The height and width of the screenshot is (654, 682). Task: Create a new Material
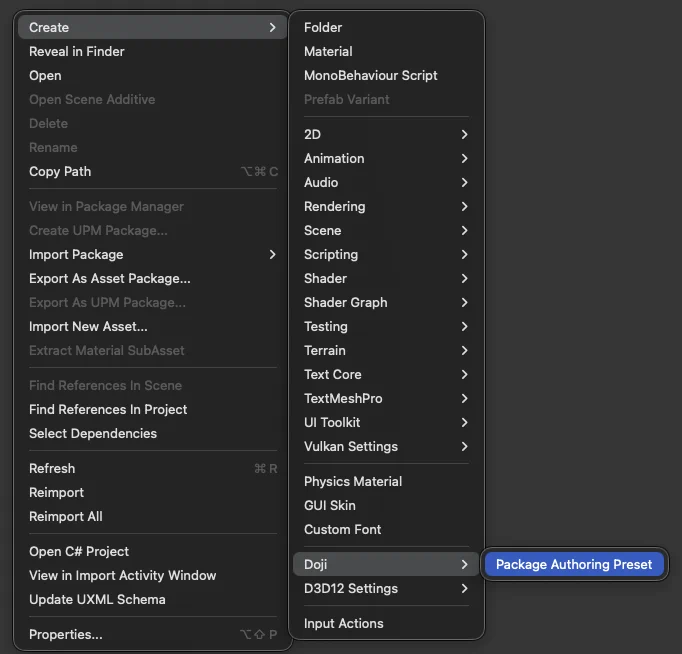coord(386,51)
